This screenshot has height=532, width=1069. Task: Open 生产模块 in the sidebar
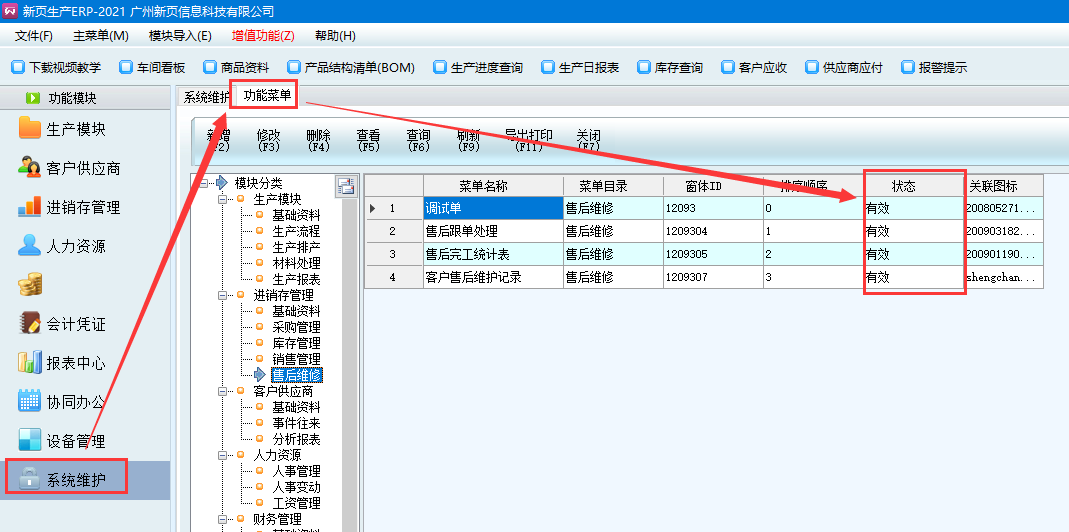pos(75,129)
